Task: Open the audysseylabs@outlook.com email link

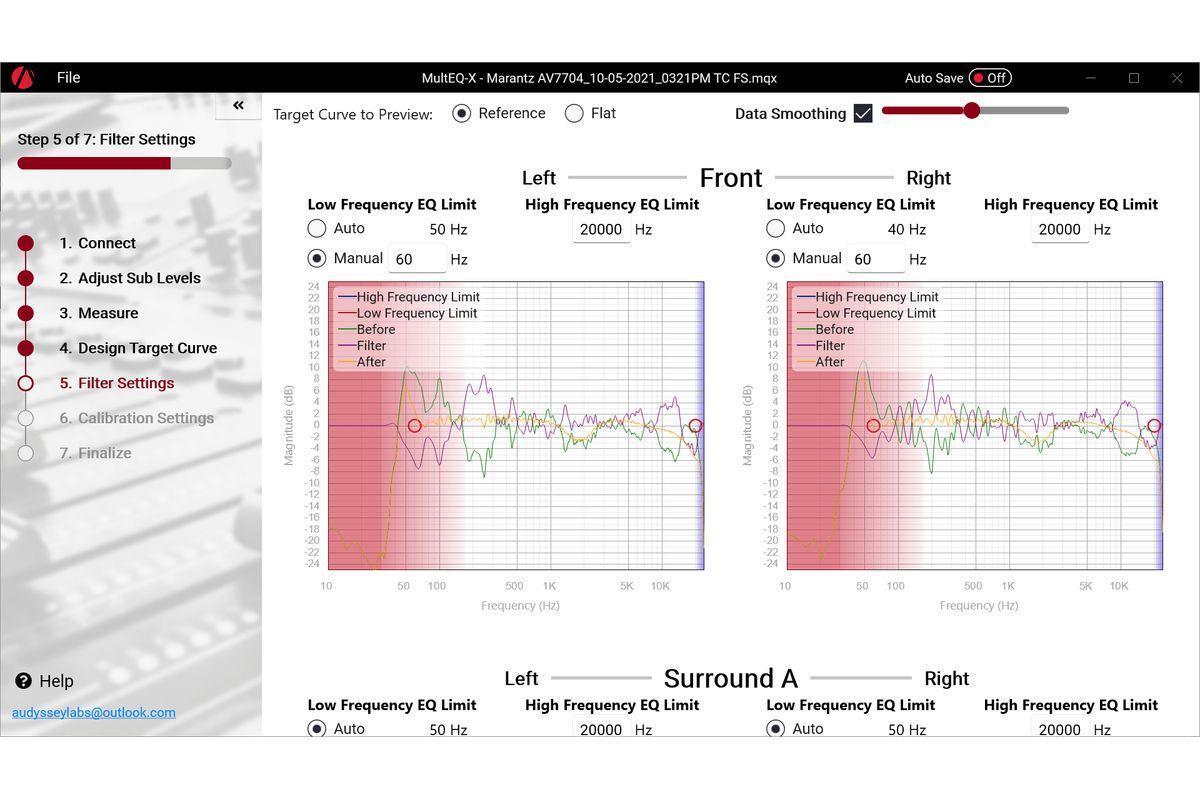Action: click(x=94, y=713)
